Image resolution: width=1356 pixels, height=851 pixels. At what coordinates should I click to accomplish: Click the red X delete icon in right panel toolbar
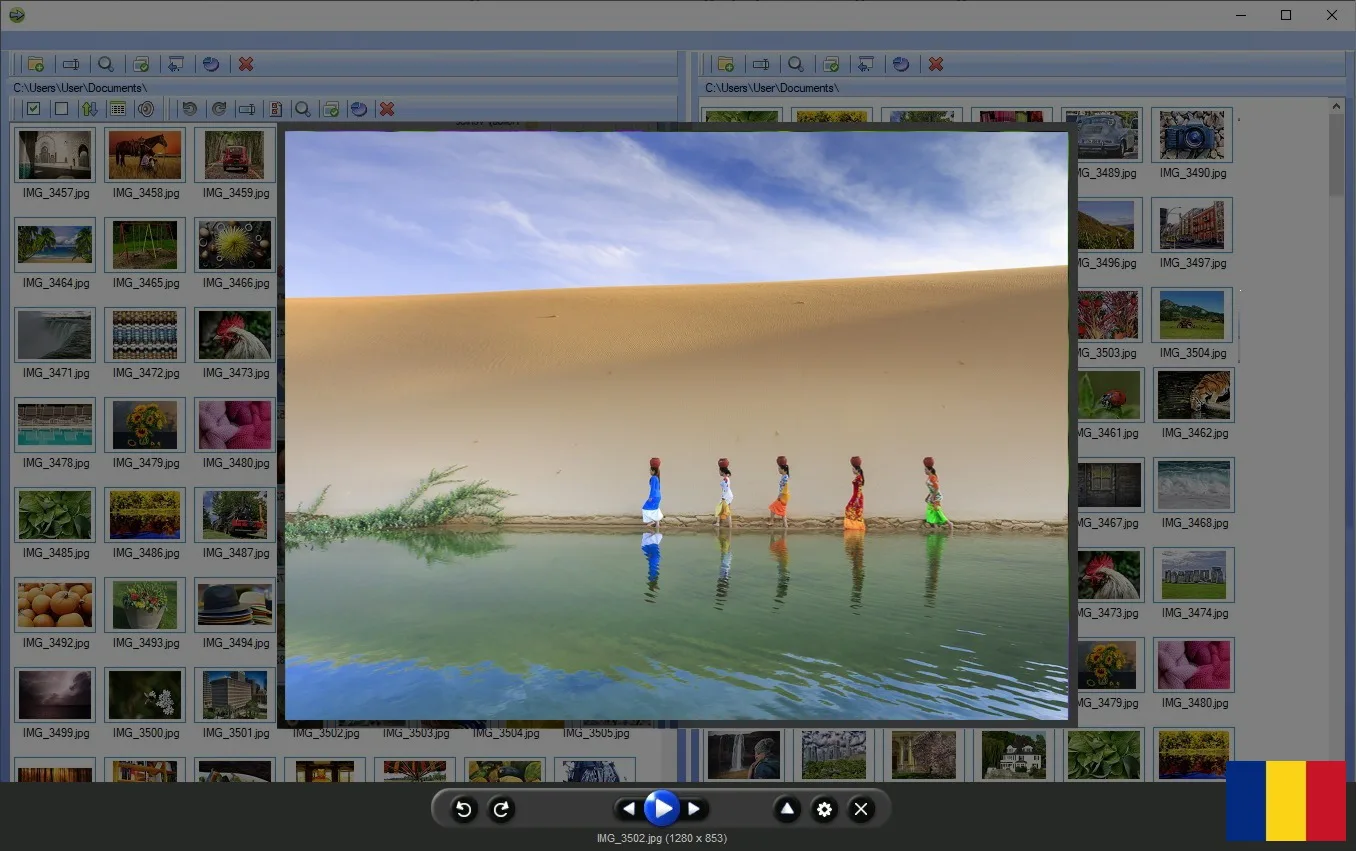pos(936,64)
